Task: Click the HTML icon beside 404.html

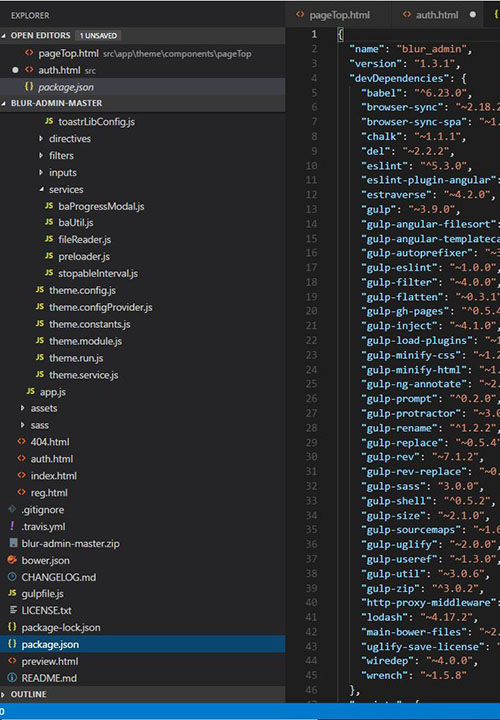Action: (x=21, y=441)
